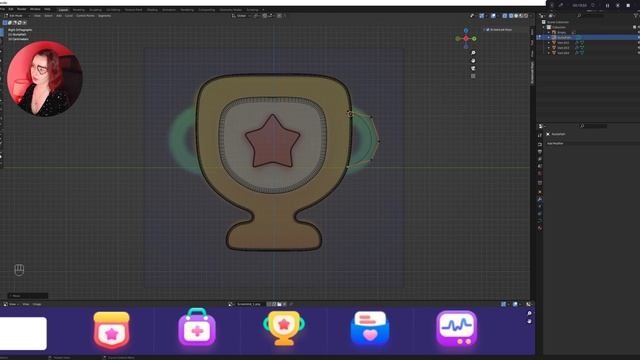This screenshot has width=640, height=360.
Task: Toggle X-ray in the viewport header
Action: 504,16
